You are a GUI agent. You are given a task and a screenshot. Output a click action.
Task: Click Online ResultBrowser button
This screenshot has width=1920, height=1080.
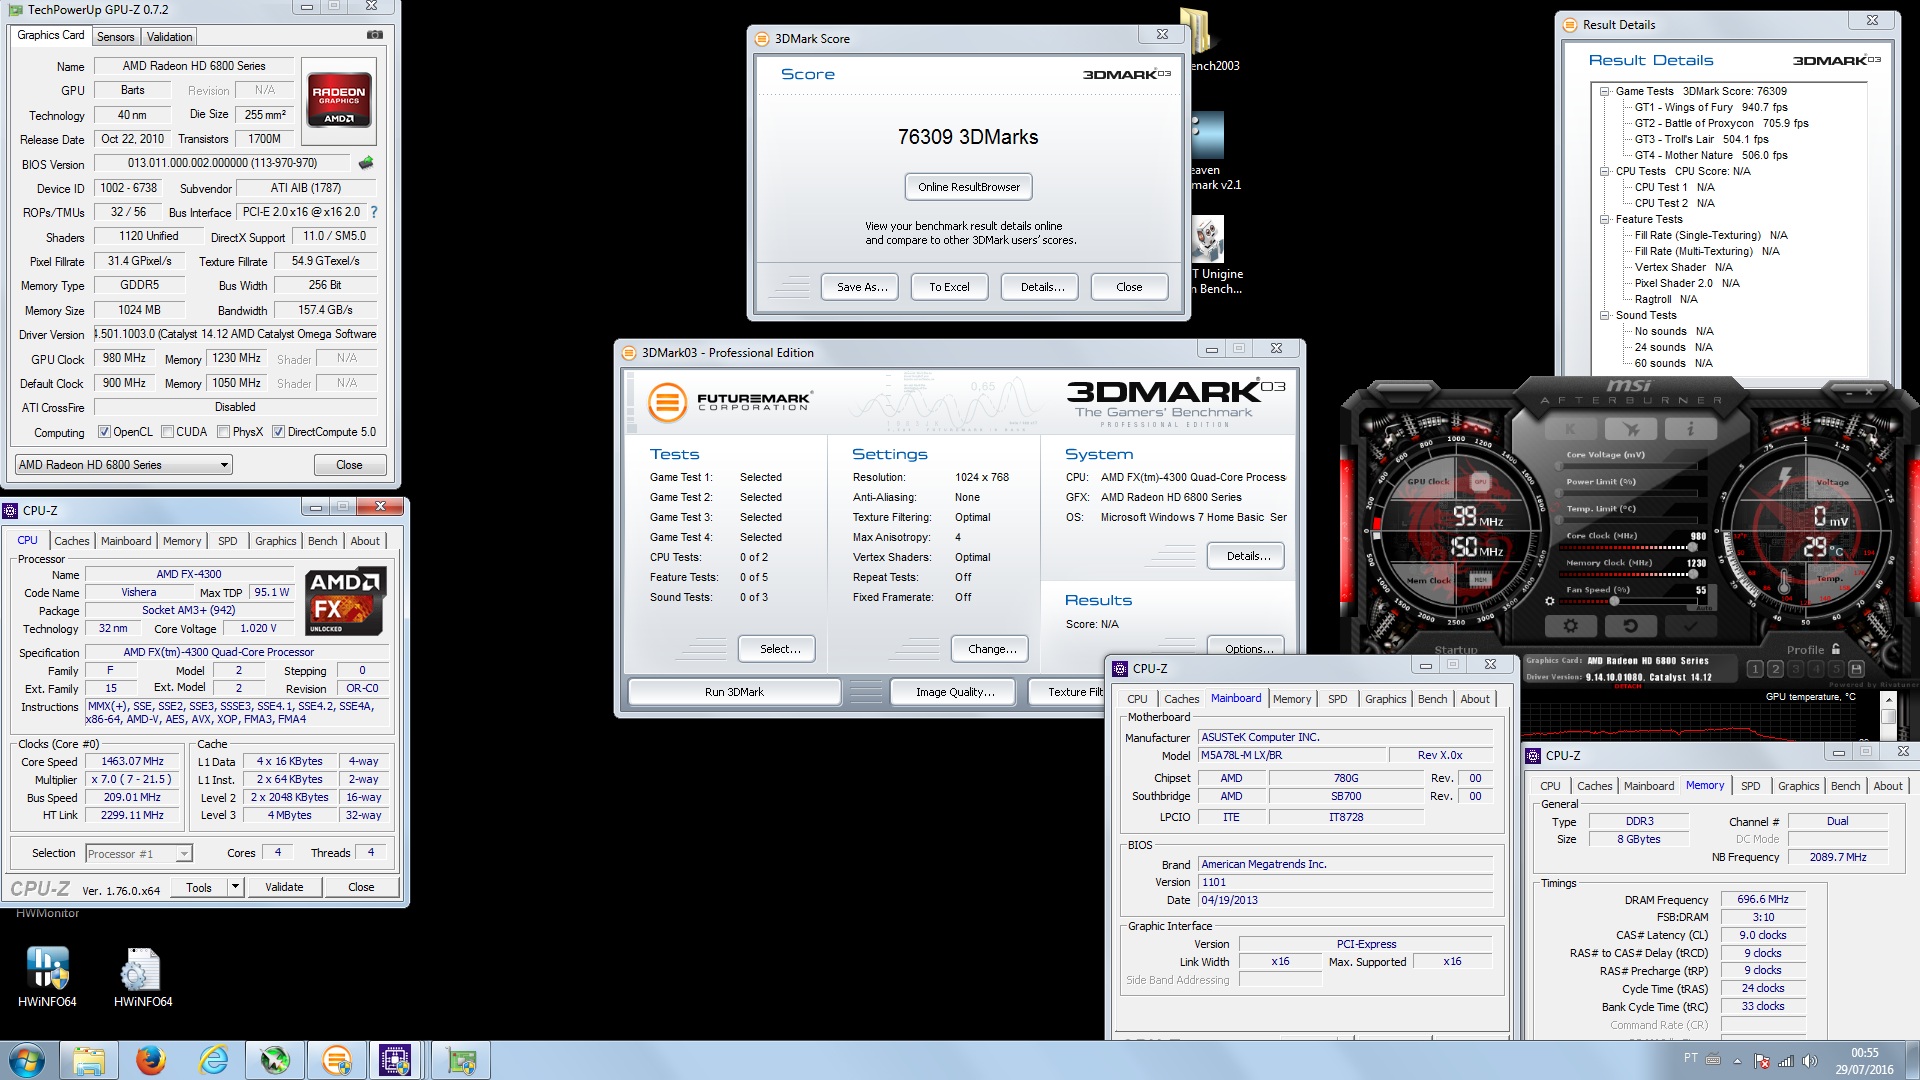tap(969, 187)
